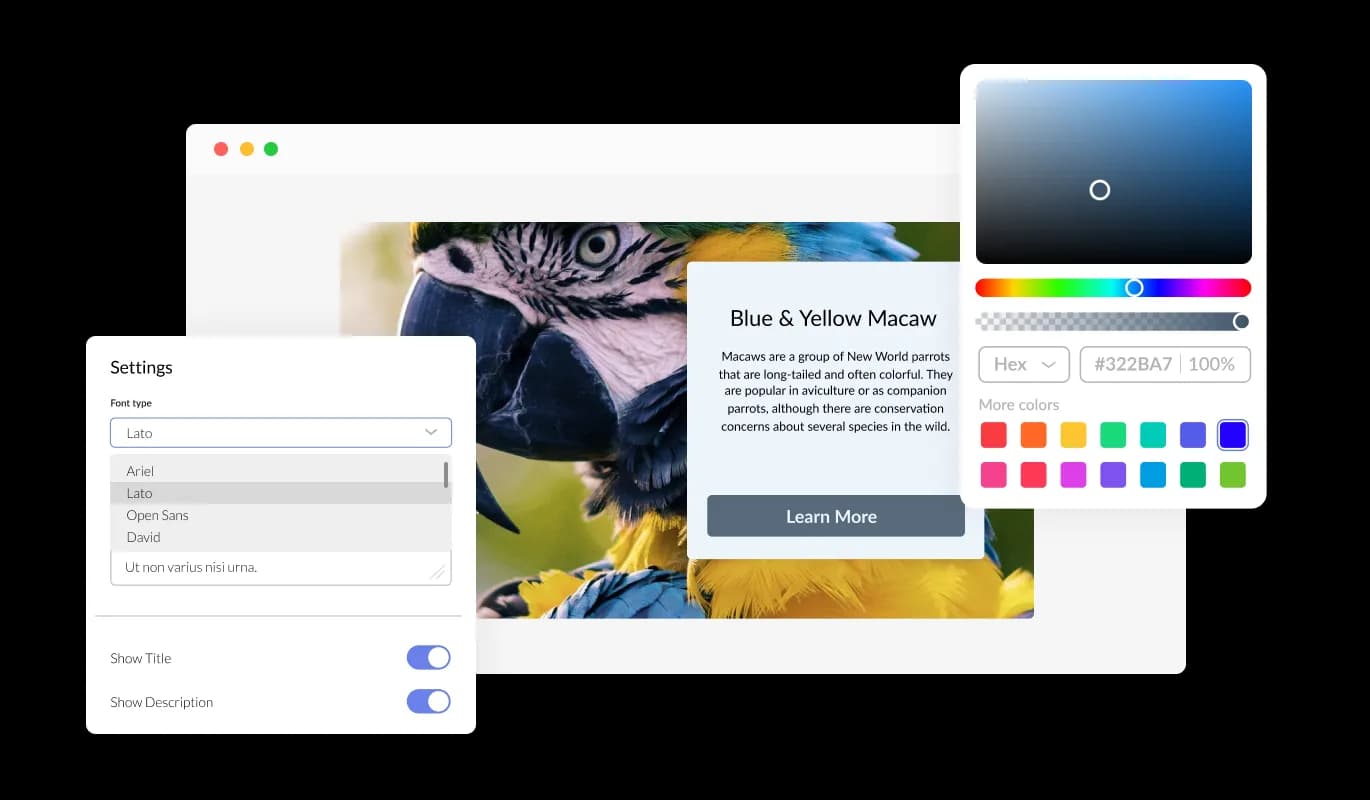This screenshot has height=800, width=1370.
Task: Pick David from the font options
Action: [143, 537]
